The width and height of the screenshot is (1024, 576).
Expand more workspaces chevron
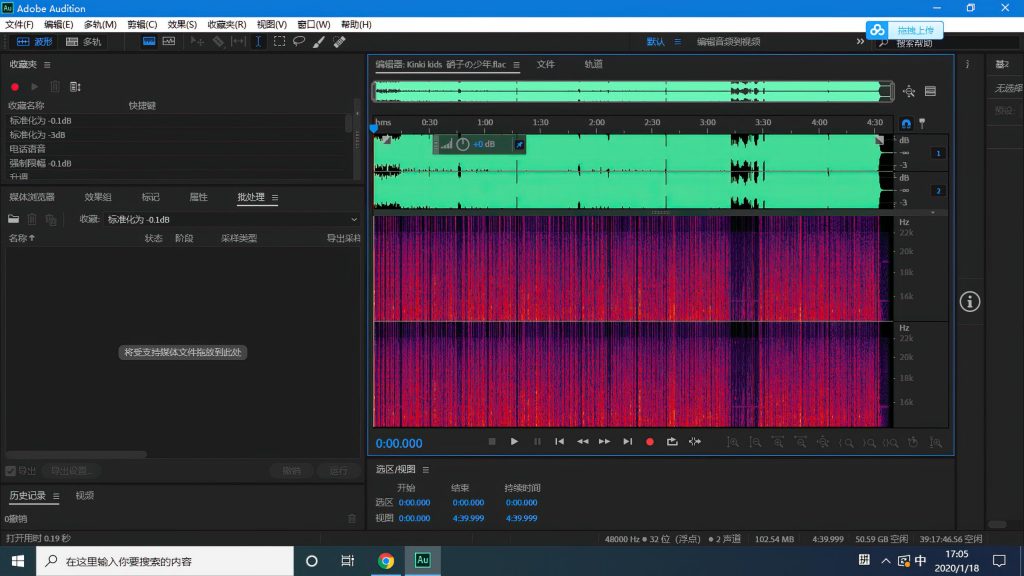coord(860,41)
